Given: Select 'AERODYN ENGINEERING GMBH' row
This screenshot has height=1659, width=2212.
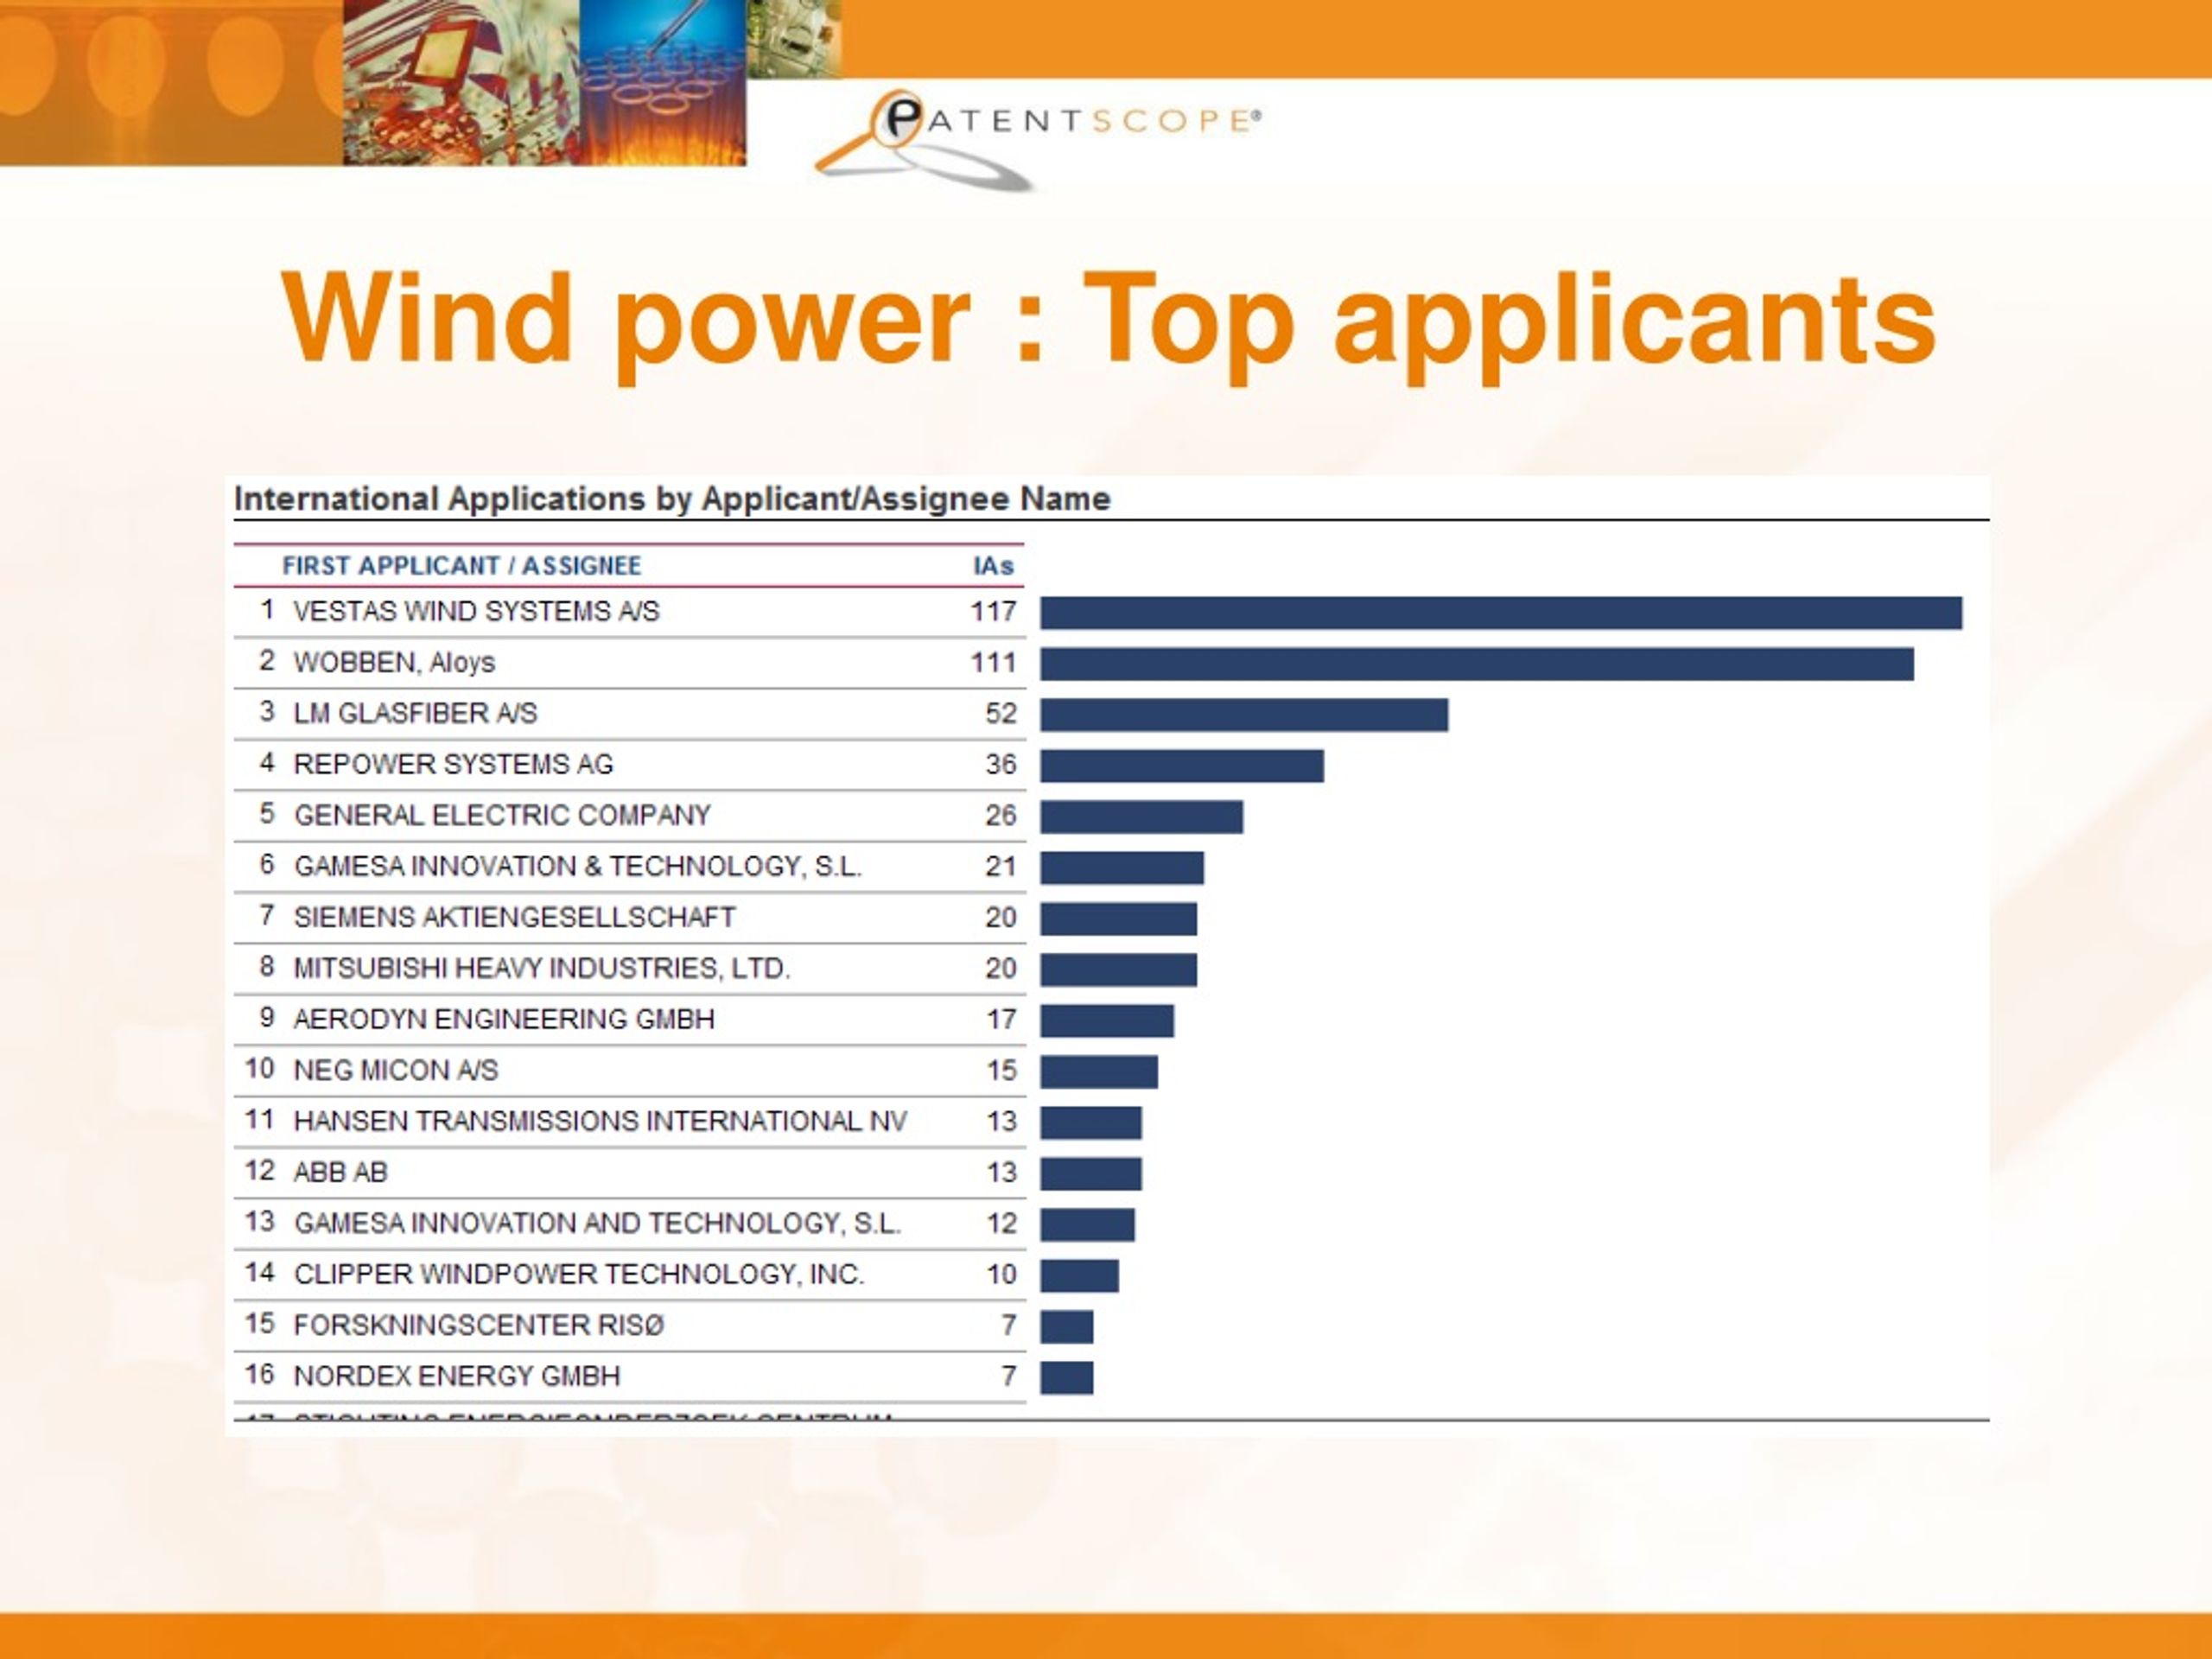Looking at the screenshot, I should [630, 1019].
